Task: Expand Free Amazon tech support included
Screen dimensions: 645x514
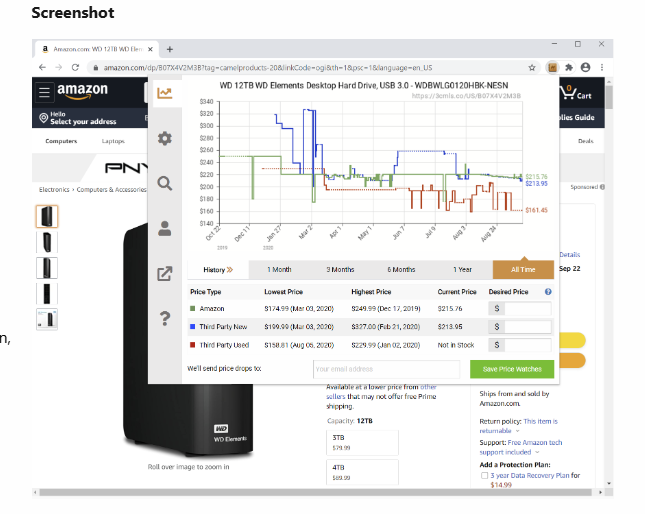Action: pyautogui.click(x=537, y=452)
